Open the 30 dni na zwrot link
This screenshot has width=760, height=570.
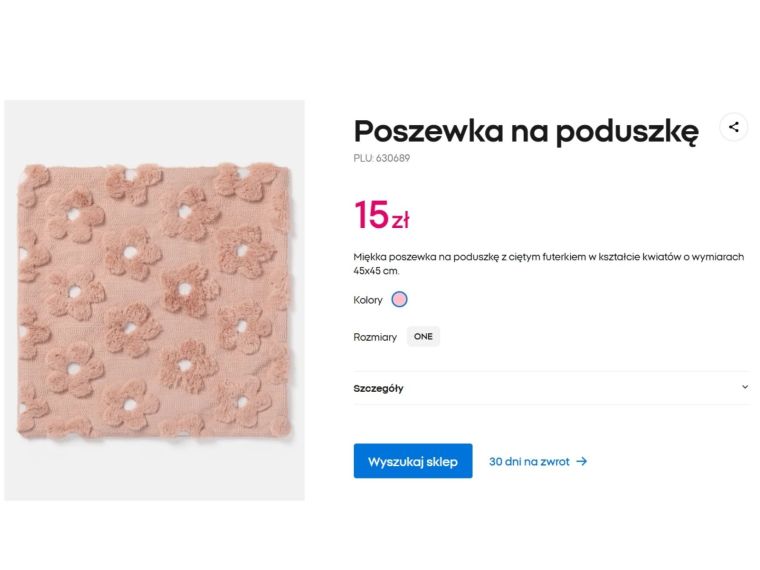[529, 462]
